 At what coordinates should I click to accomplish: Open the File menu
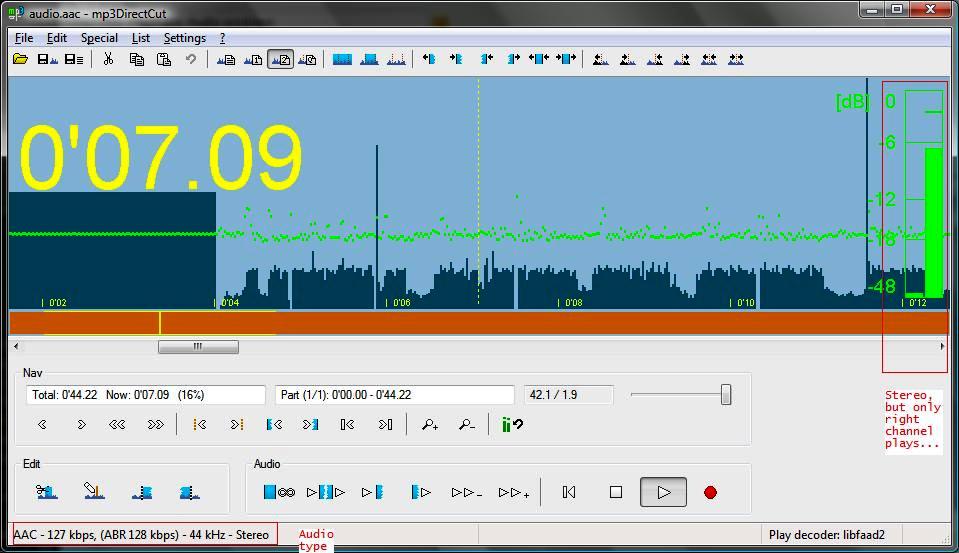click(x=24, y=38)
